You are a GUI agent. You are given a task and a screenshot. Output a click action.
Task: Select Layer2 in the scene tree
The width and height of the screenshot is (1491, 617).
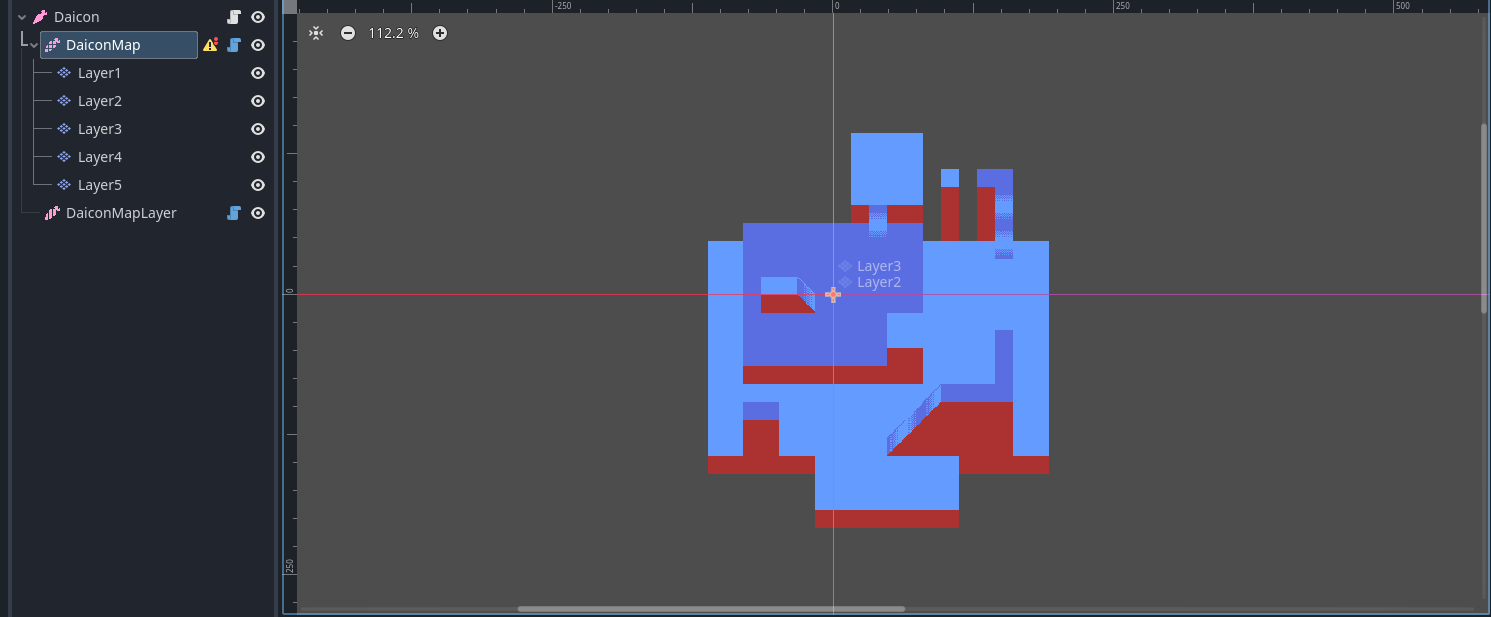pos(100,101)
